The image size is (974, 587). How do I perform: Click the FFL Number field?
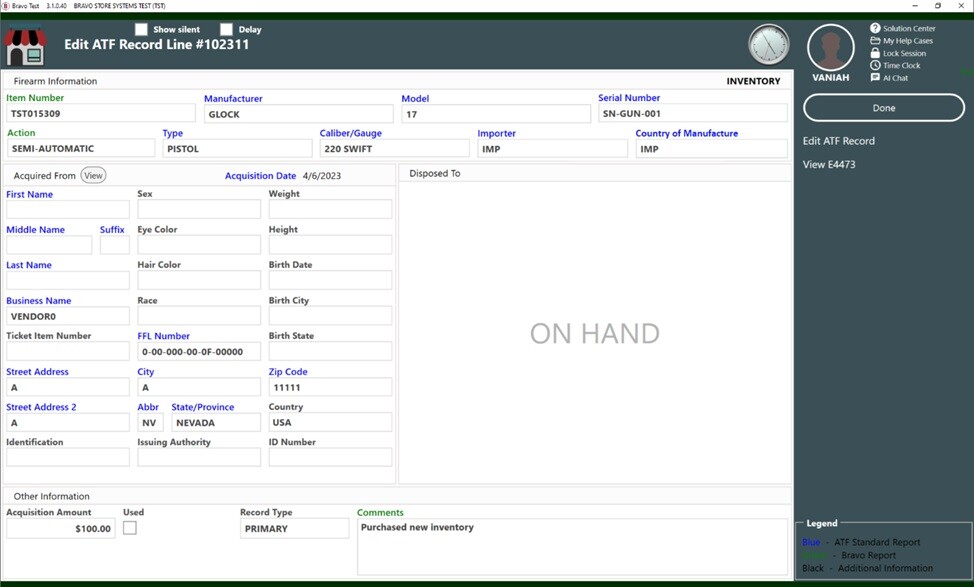199,352
